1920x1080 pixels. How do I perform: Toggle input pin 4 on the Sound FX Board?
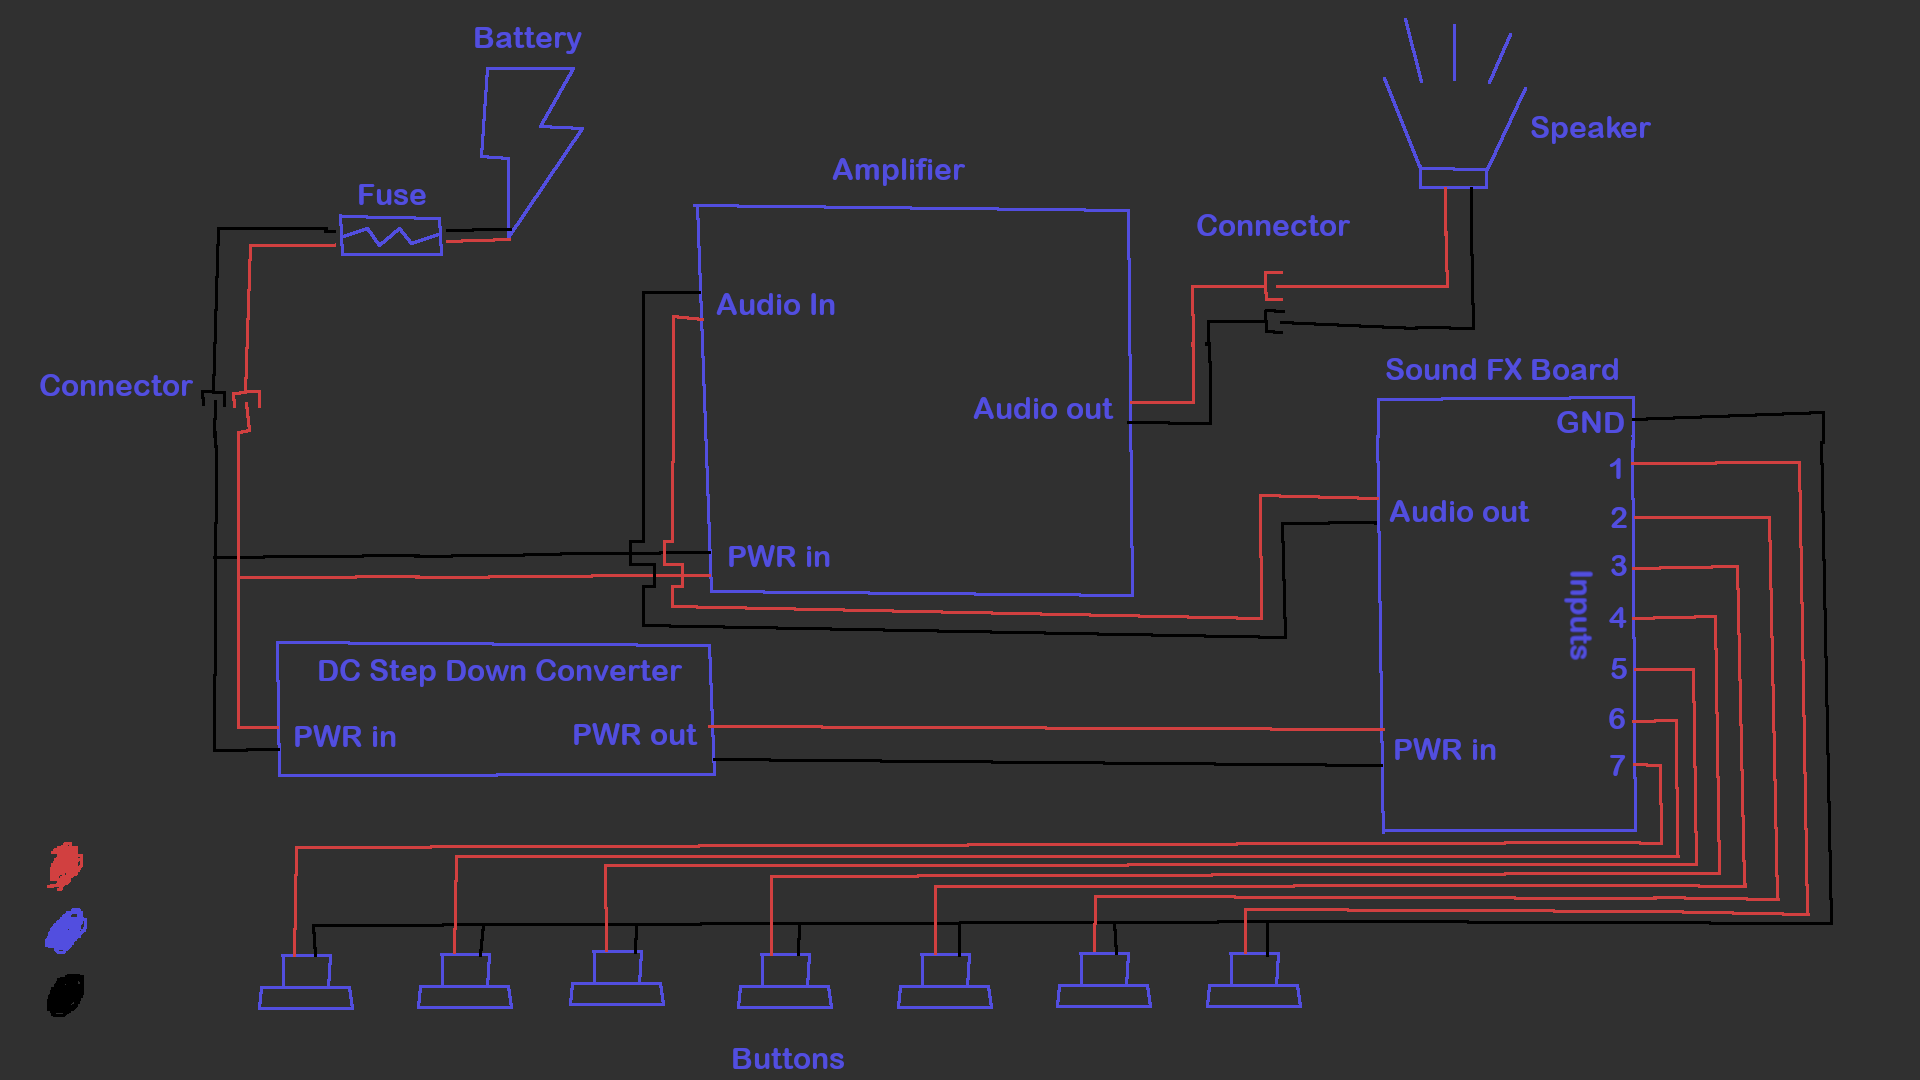(x=1618, y=618)
